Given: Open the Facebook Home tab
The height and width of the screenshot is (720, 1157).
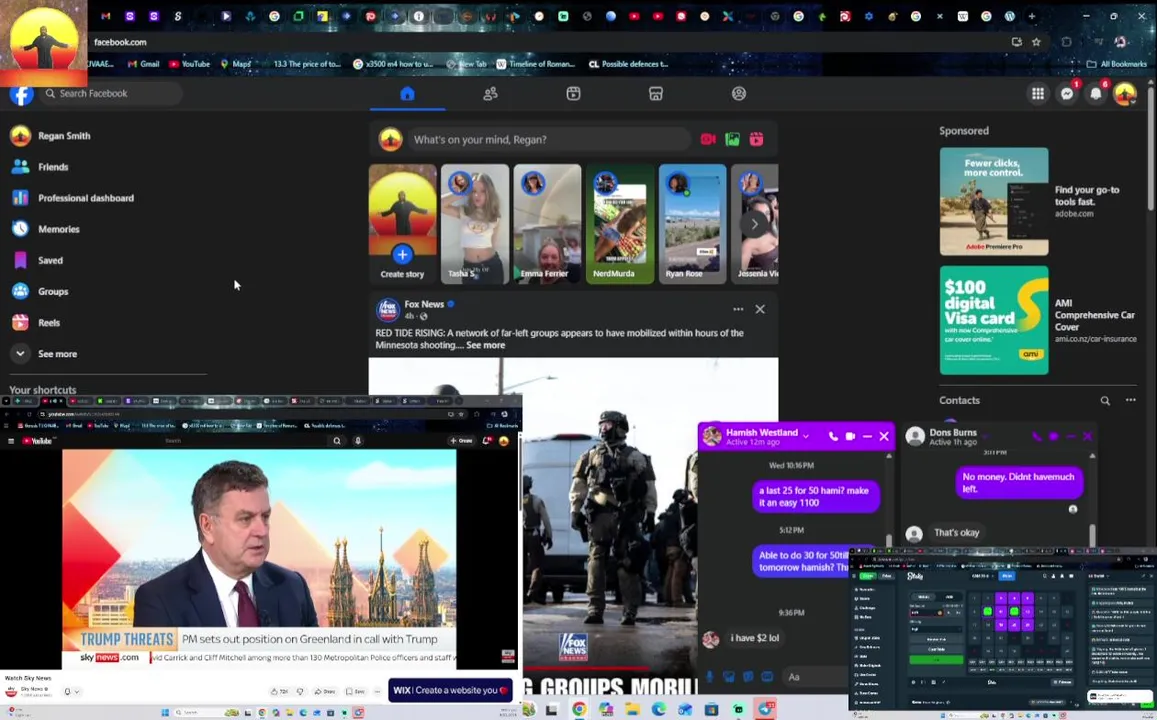Looking at the screenshot, I should pos(407,94).
